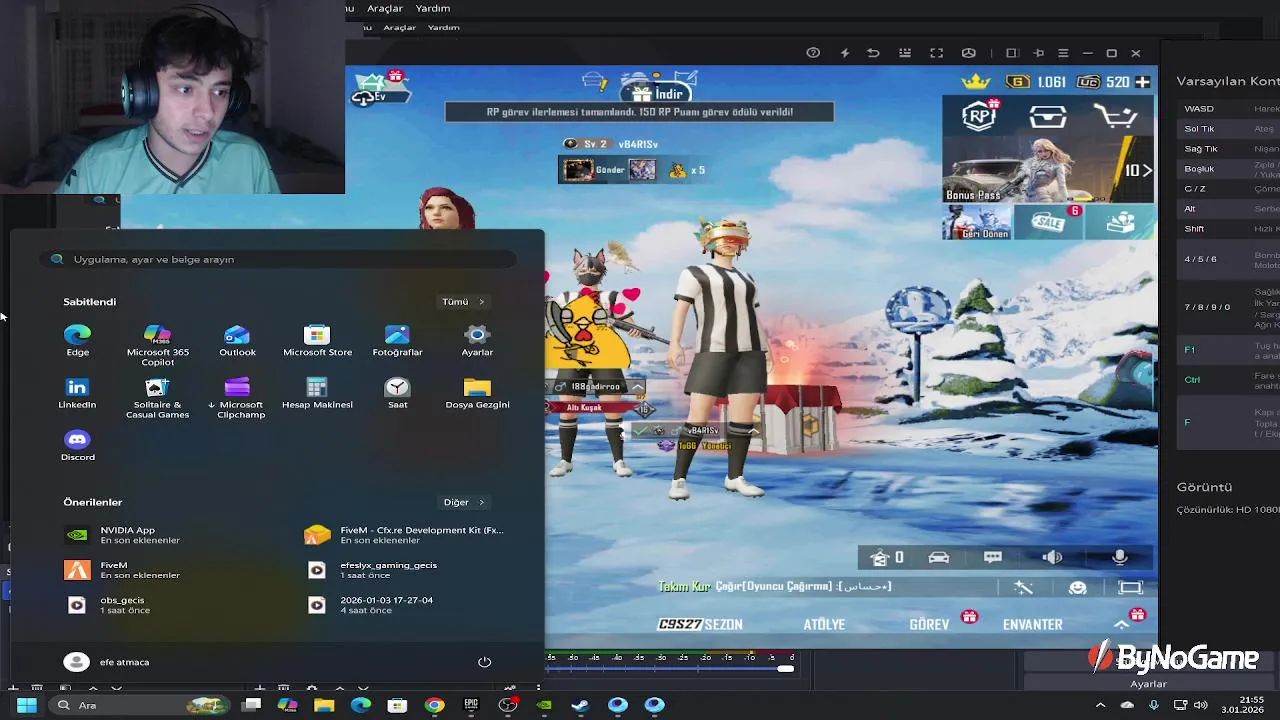Open recommended 2026-01-03 17-27-04 file
Image resolution: width=1280 pixels, height=720 pixels.
pyautogui.click(x=370, y=605)
